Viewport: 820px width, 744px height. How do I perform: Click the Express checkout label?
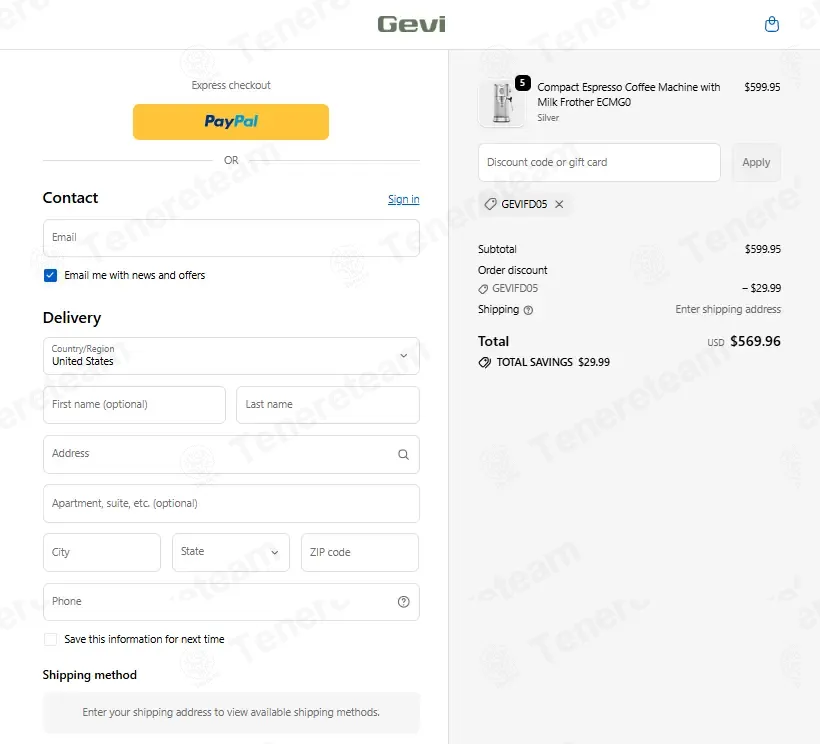point(231,85)
